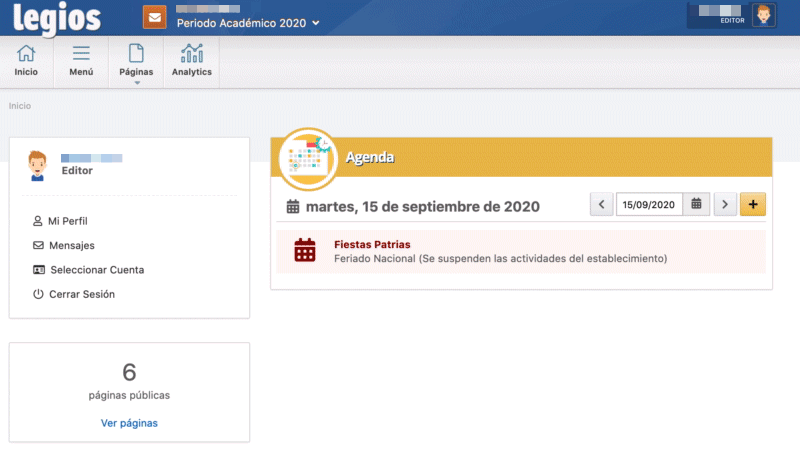Open the orange envelope messages icon

[155, 17]
